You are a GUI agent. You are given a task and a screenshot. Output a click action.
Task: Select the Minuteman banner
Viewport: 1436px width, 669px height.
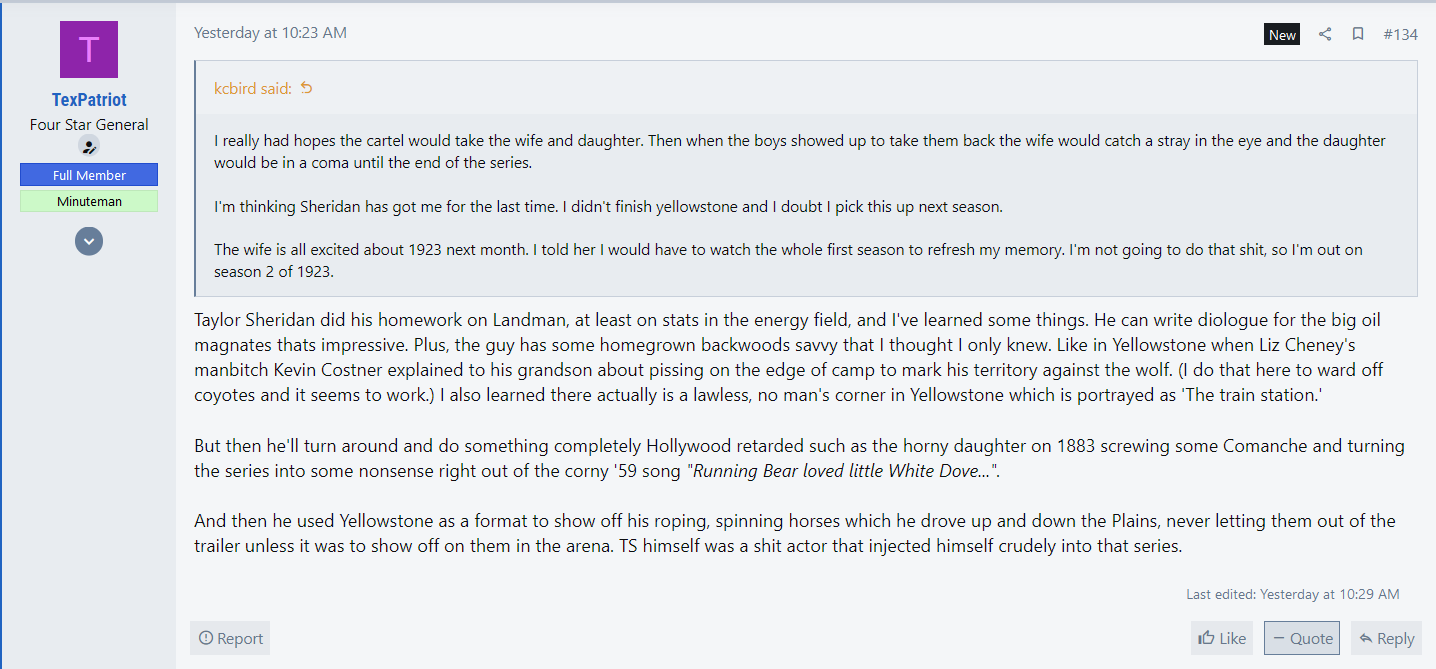coord(89,201)
